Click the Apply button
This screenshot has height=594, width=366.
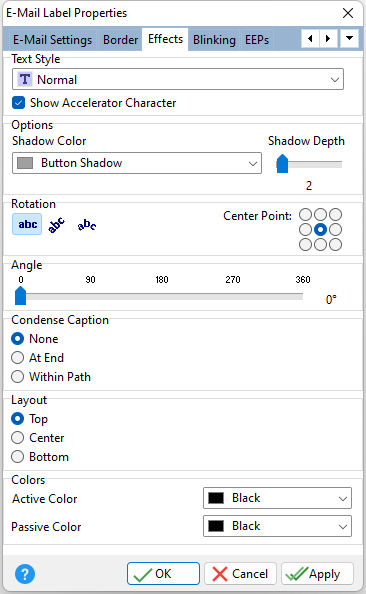click(x=318, y=574)
